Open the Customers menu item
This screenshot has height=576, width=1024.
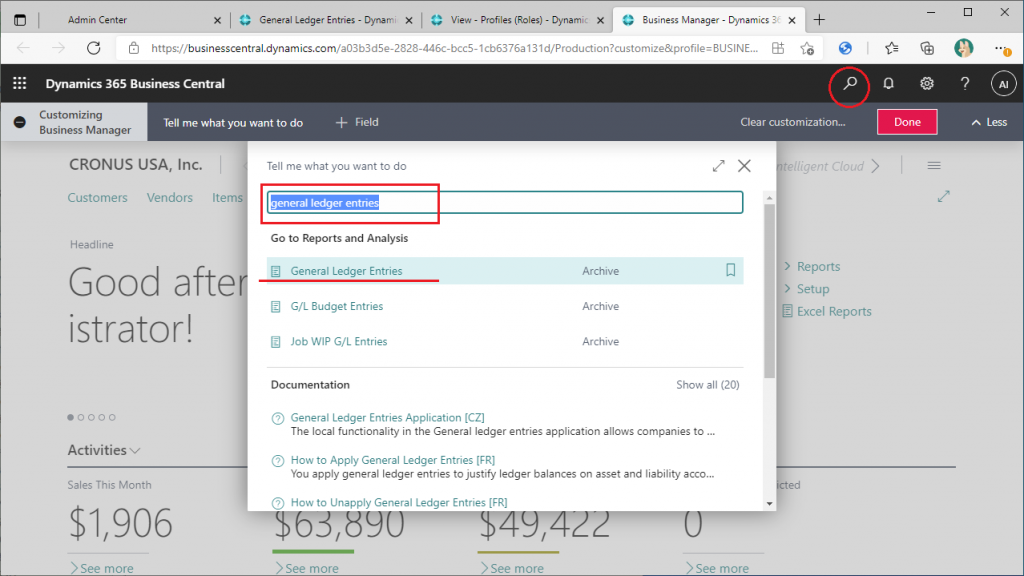click(x=97, y=197)
